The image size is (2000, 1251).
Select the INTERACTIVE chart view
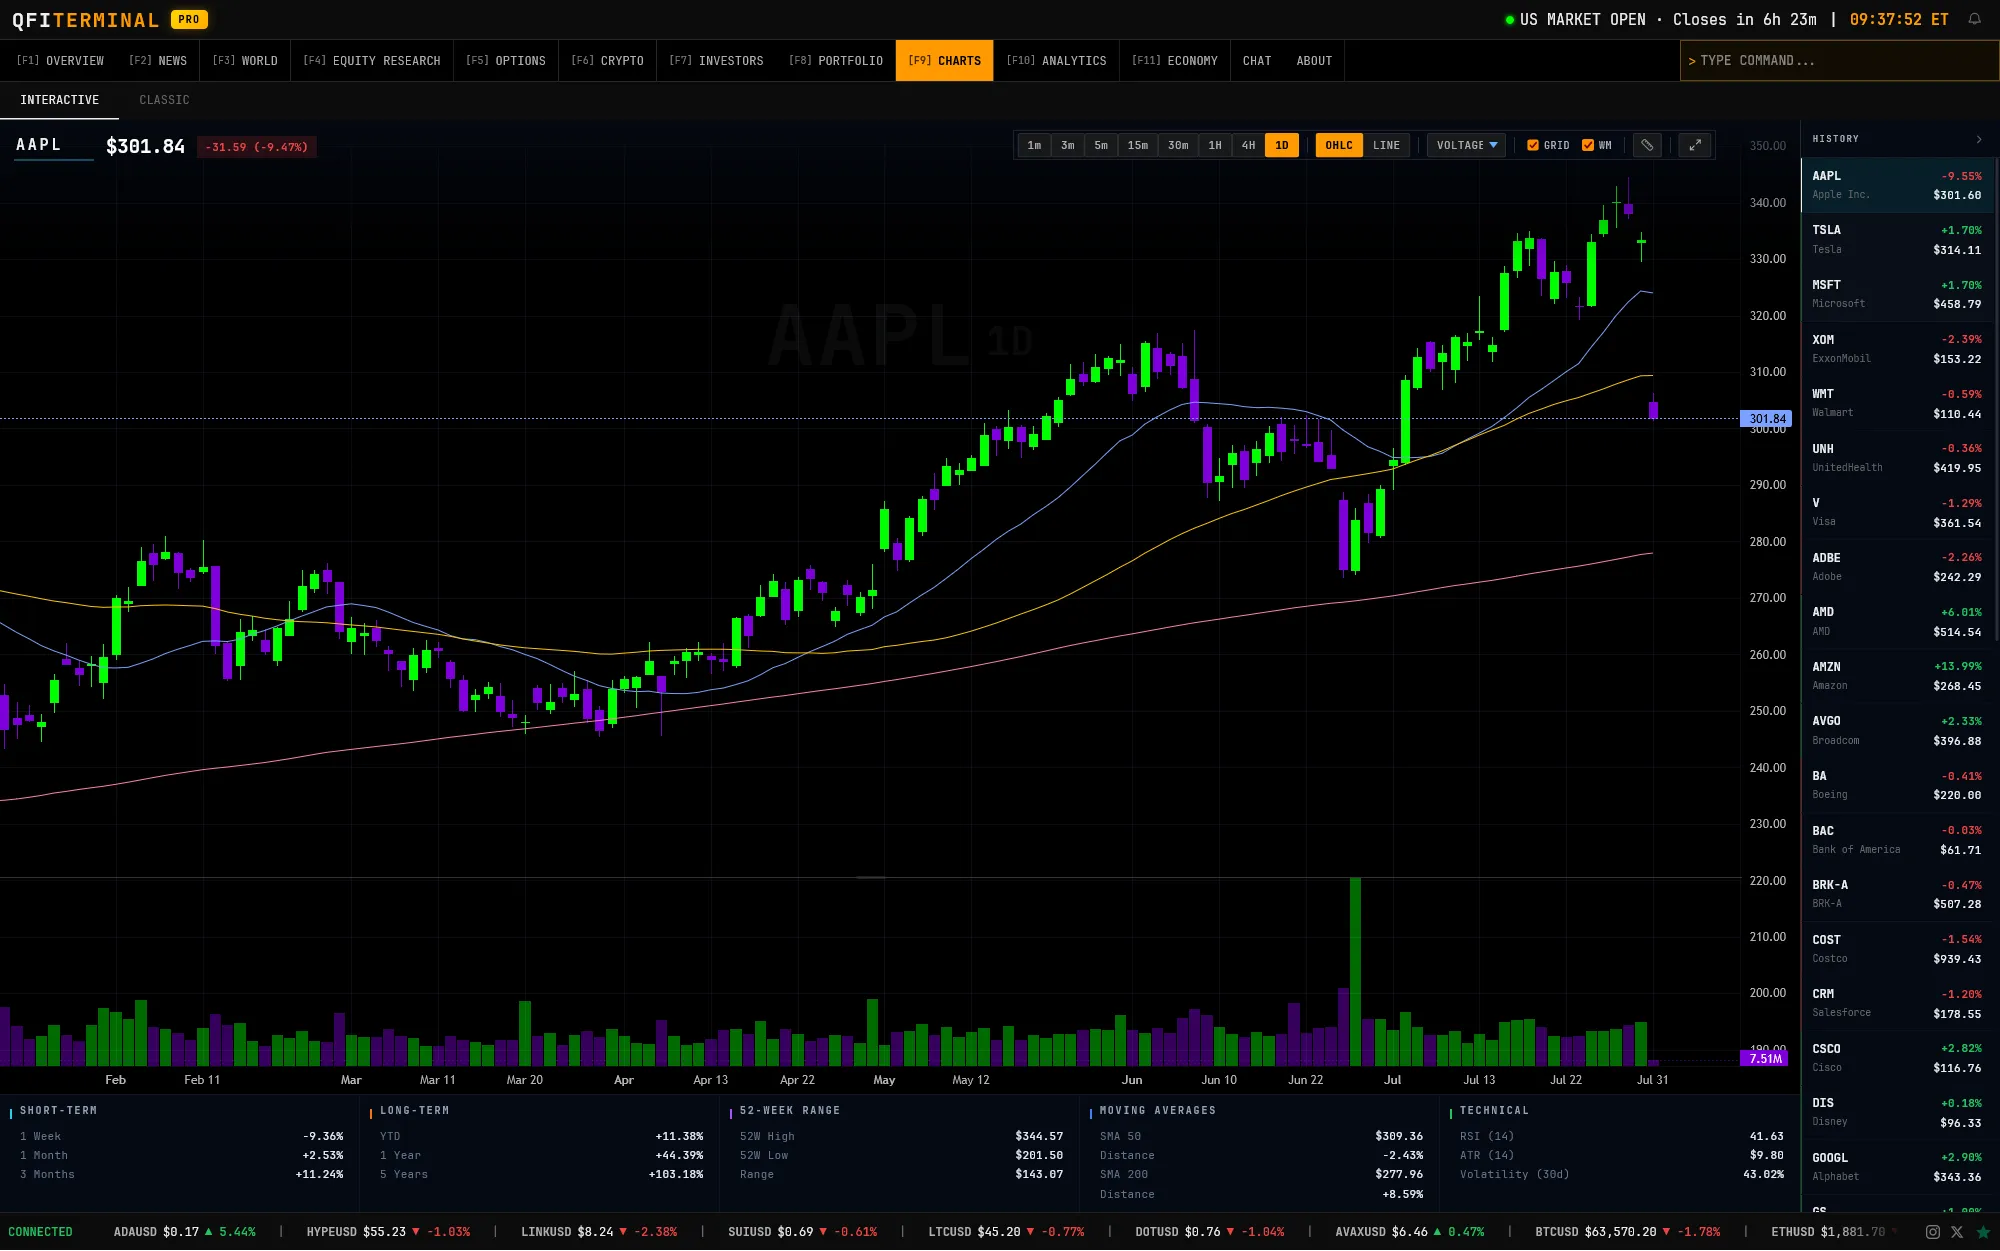point(60,100)
